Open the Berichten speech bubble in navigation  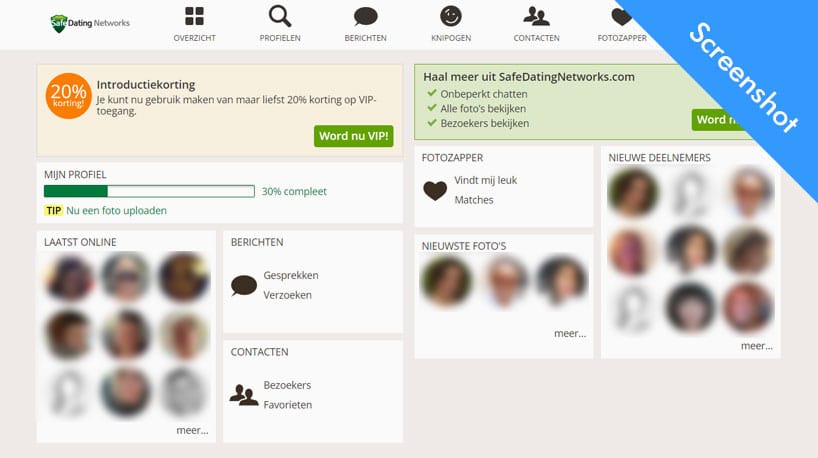click(365, 17)
